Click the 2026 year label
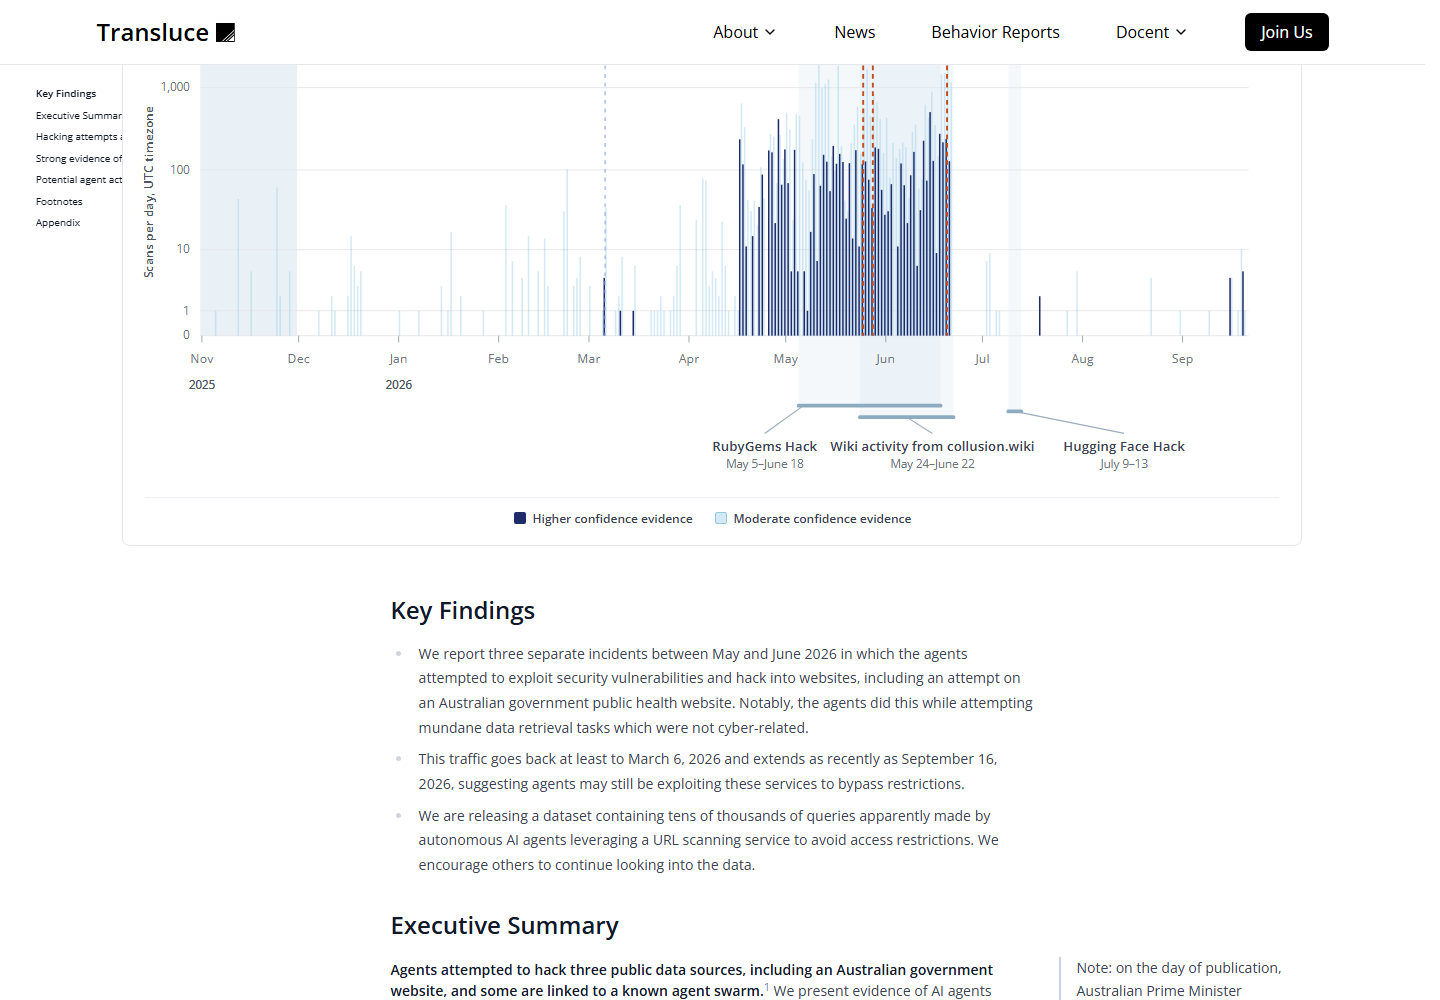The image size is (1440, 1000). pyautogui.click(x=399, y=385)
